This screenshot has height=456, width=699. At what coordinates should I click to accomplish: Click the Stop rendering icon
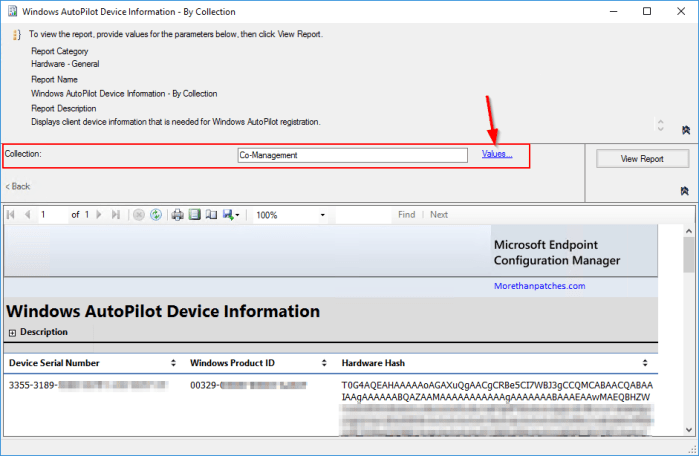(x=139, y=215)
